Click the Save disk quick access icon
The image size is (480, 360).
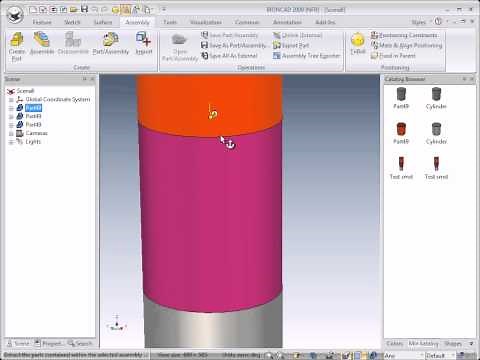coord(84,9)
